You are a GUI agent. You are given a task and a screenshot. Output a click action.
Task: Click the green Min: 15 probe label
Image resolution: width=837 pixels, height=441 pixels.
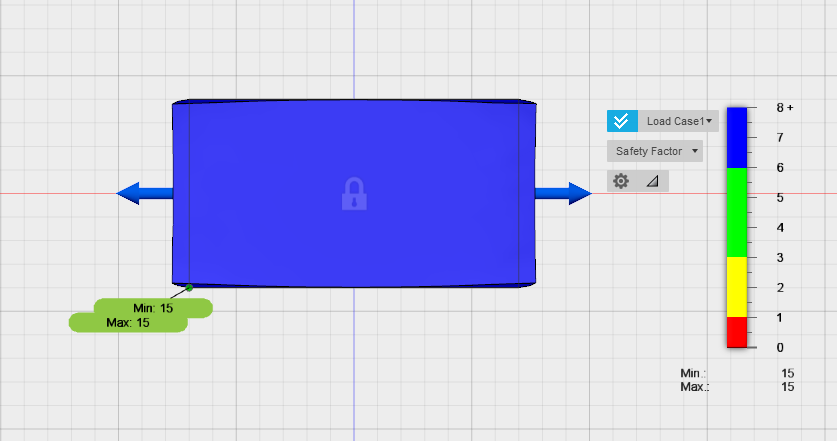click(153, 308)
